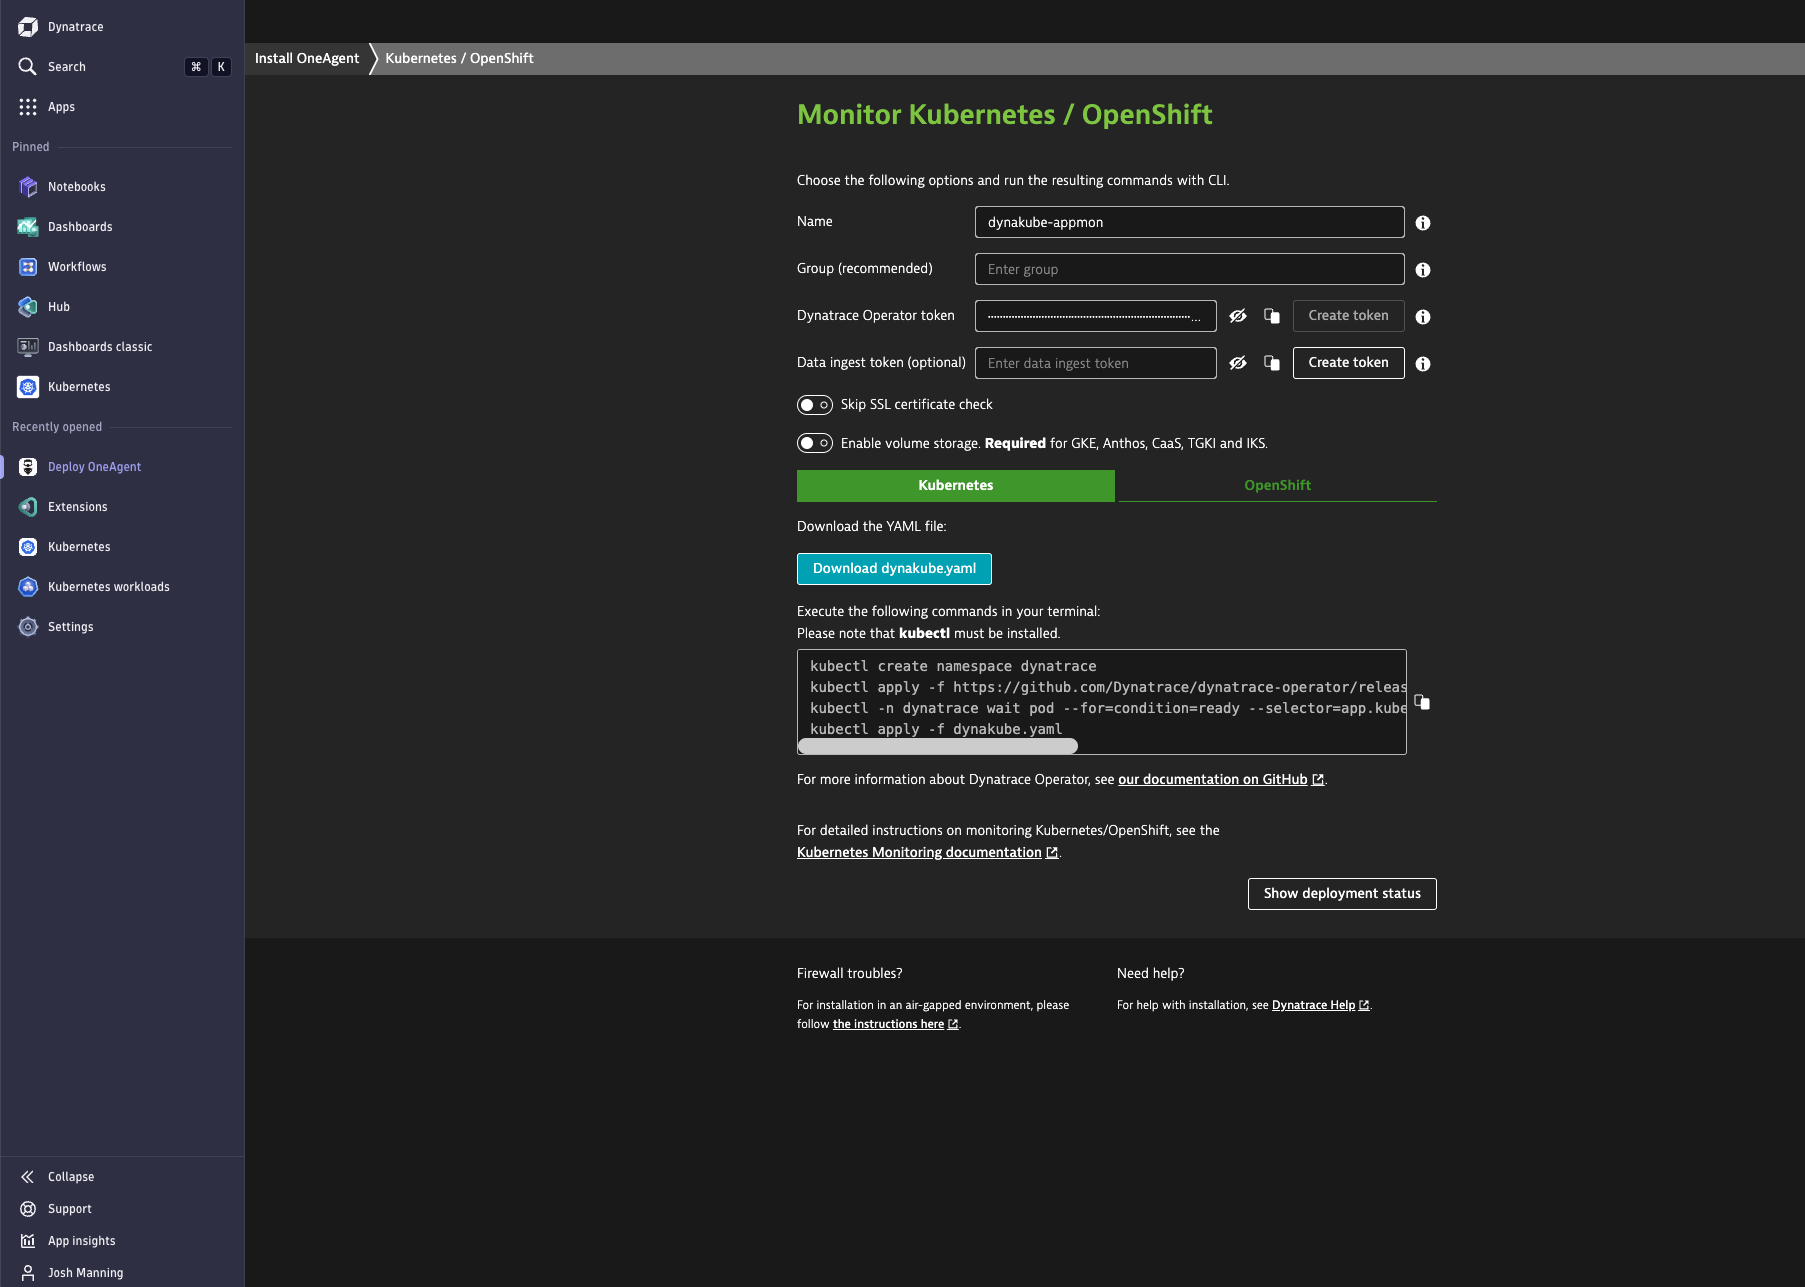The width and height of the screenshot is (1805, 1287).
Task: Click info icon next to Data ingest token
Action: (1423, 364)
